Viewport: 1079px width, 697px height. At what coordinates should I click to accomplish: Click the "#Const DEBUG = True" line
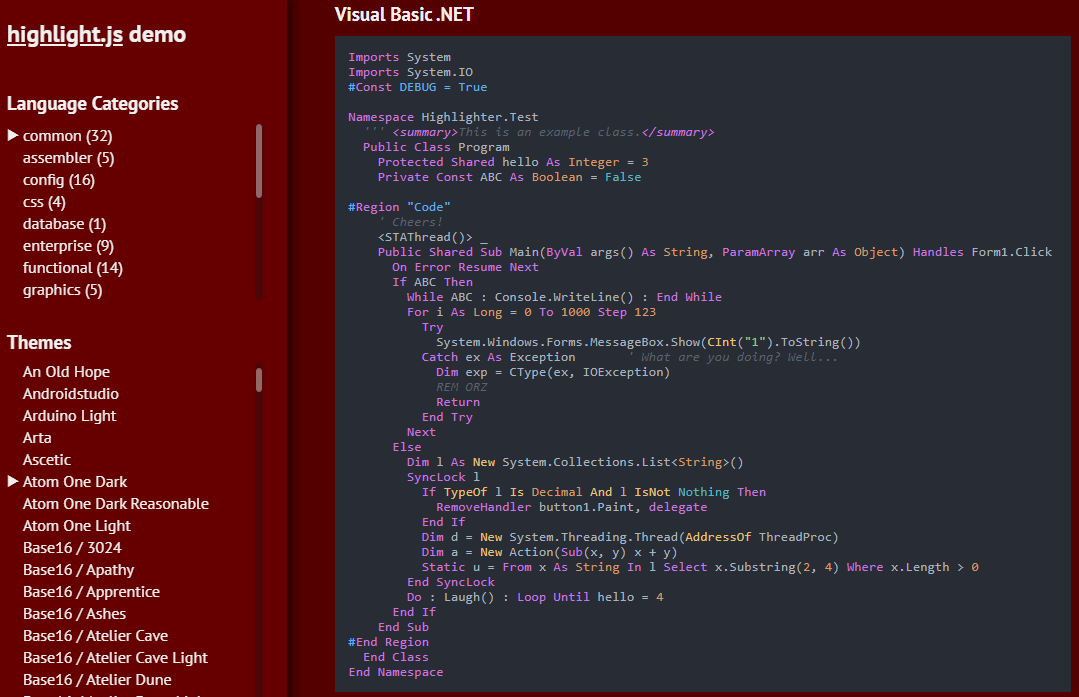(x=418, y=87)
